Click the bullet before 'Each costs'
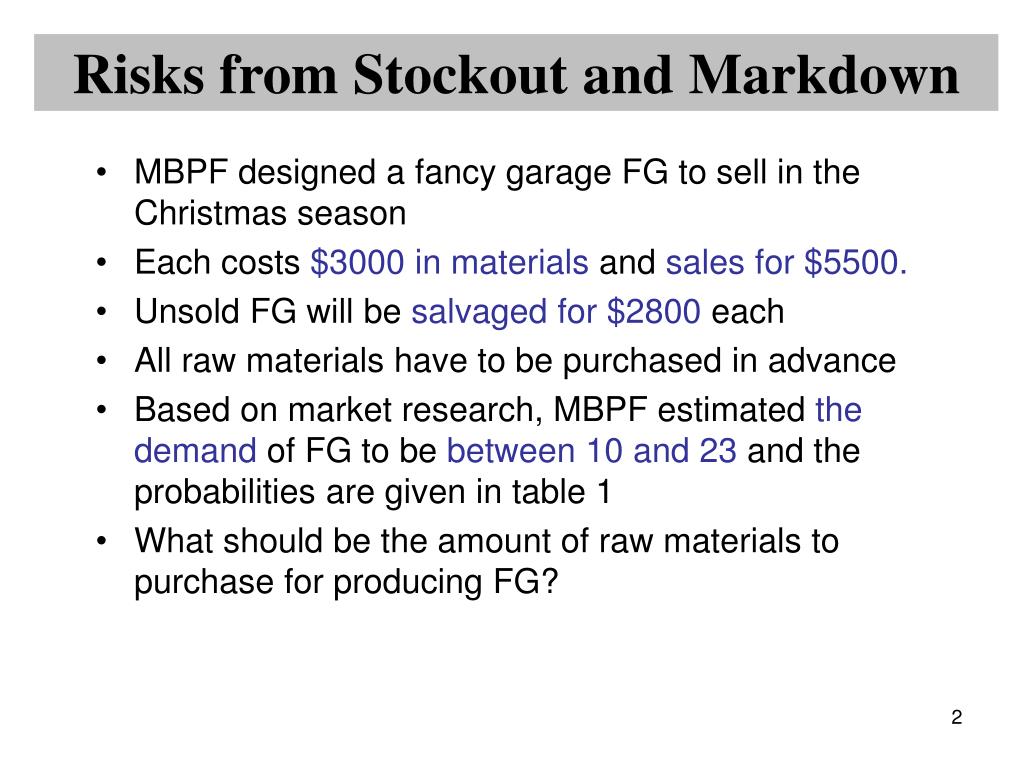This screenshot has height=768, width=1024. click(x=101, y=263)
